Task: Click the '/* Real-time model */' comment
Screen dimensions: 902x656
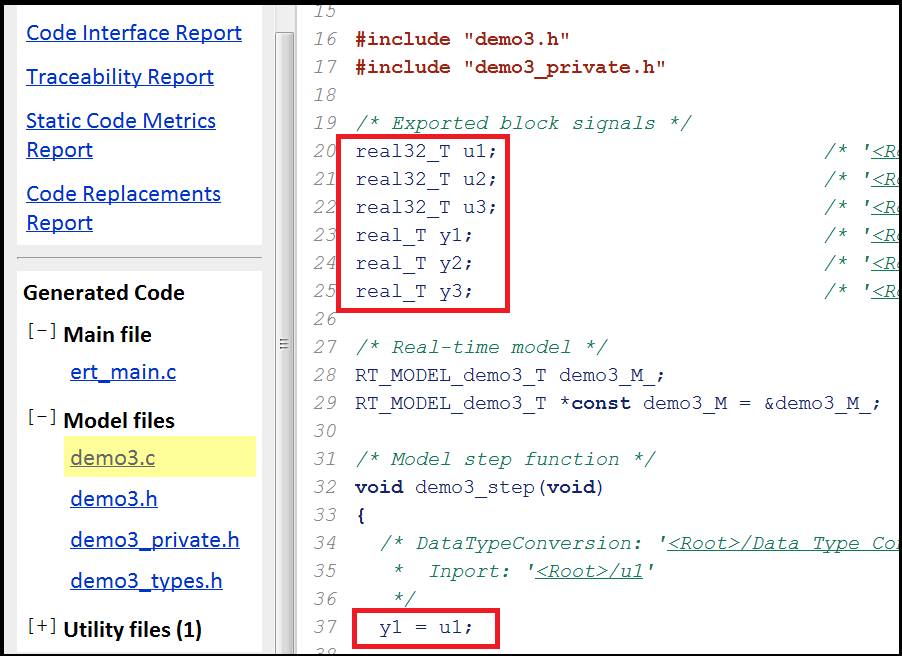Action: click(x=481, y=347)
